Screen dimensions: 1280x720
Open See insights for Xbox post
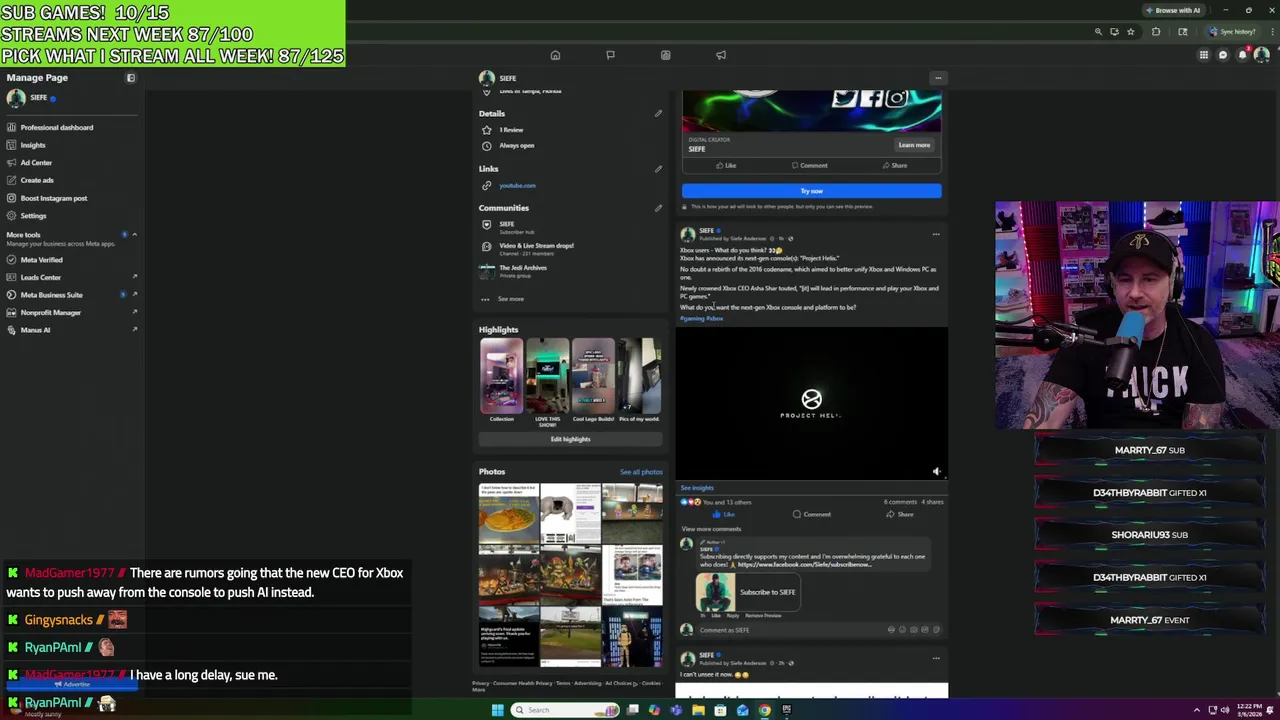coord(697,488)
